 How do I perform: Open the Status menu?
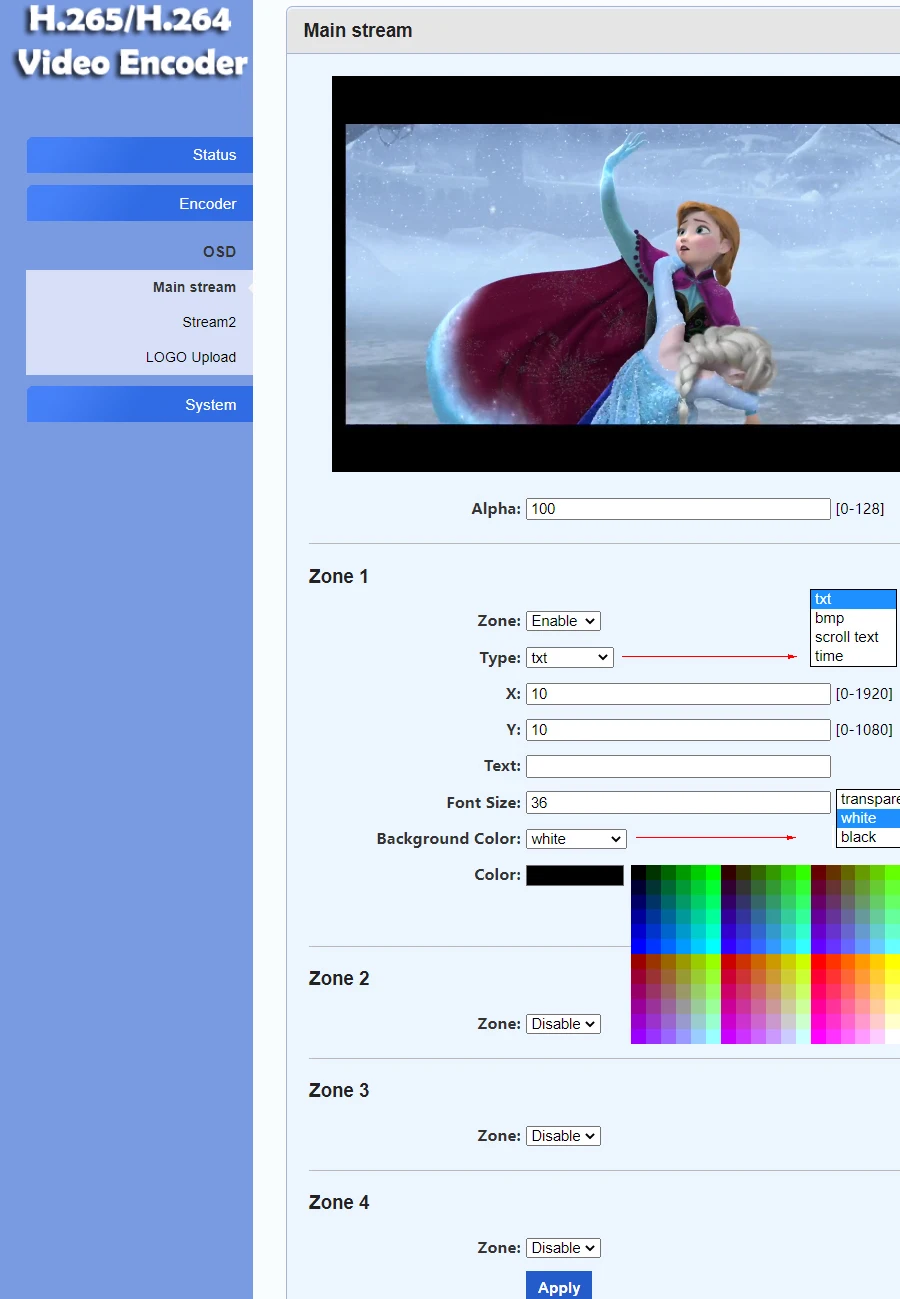click(x=140, y=155)
